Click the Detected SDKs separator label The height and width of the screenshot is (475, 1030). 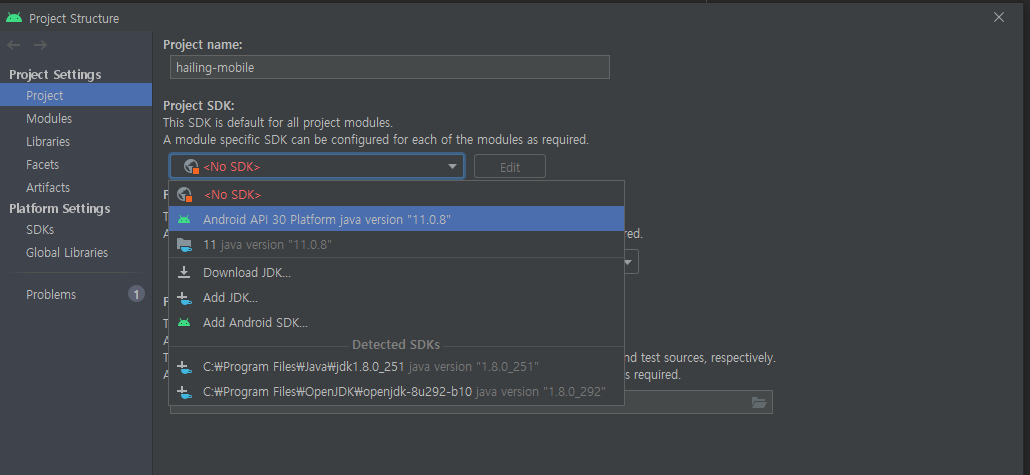(396, 345)
